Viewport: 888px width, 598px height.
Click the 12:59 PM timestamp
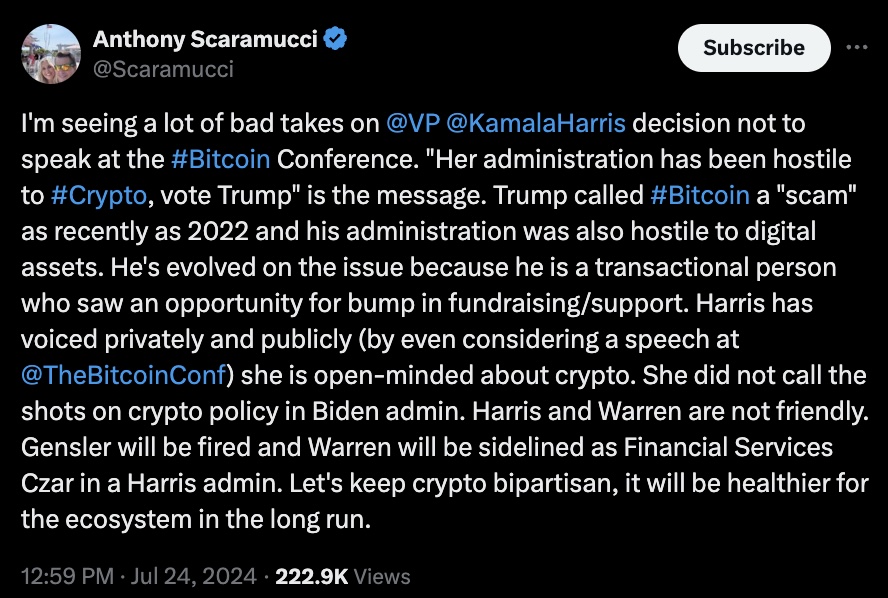click(63, 575)
